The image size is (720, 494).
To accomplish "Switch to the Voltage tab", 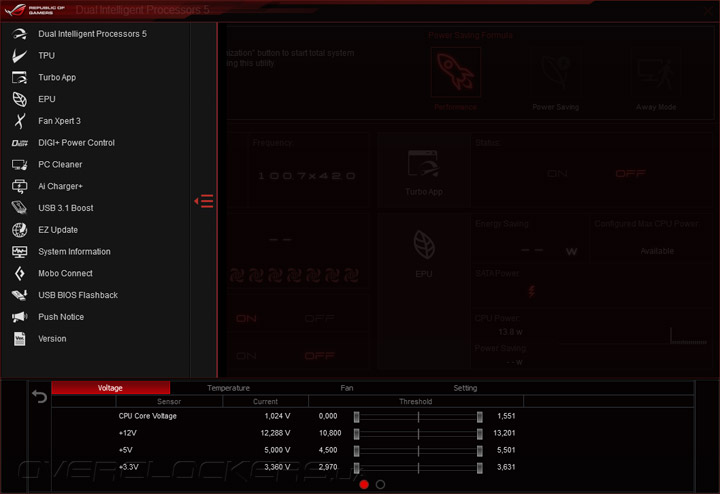I will (110, 388).
